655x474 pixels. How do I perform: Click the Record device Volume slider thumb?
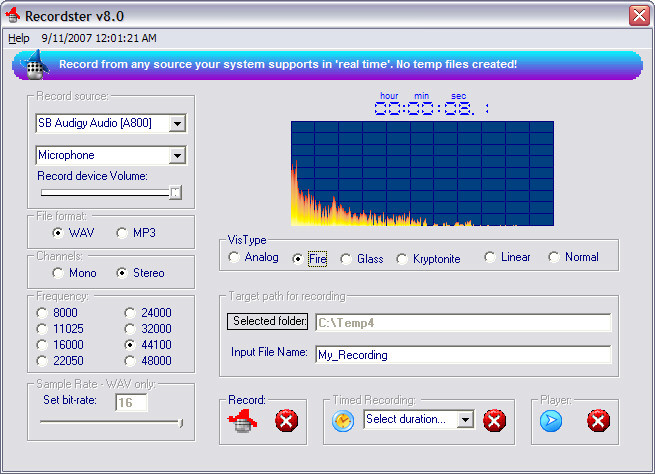click(x=175, y=193)
